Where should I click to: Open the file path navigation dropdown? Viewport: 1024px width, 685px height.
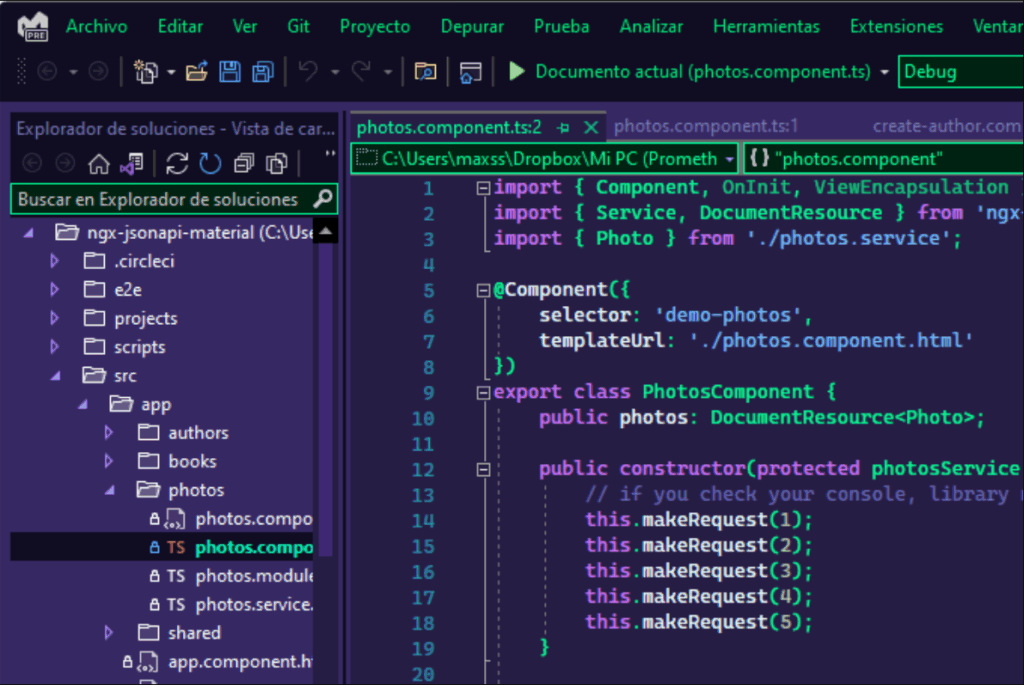tap(729, 159)
